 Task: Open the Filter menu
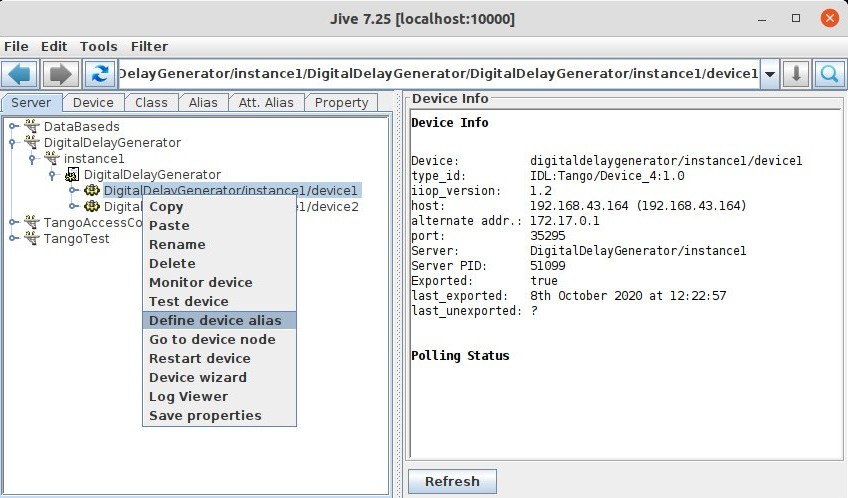(x=149, y=47)
